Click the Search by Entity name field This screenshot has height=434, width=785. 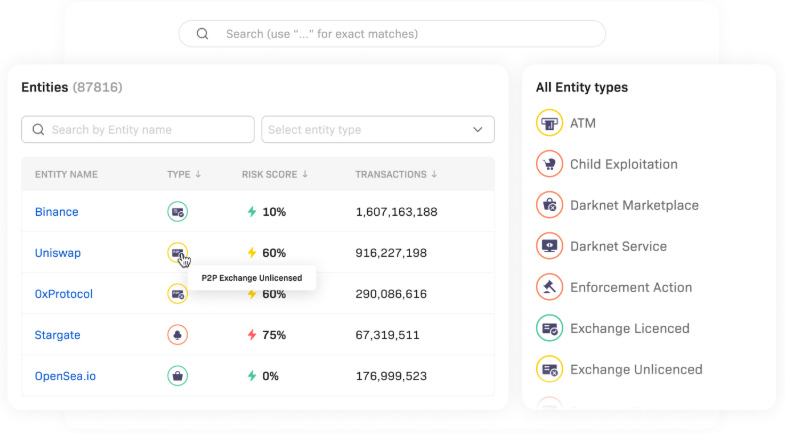point(138,130)
